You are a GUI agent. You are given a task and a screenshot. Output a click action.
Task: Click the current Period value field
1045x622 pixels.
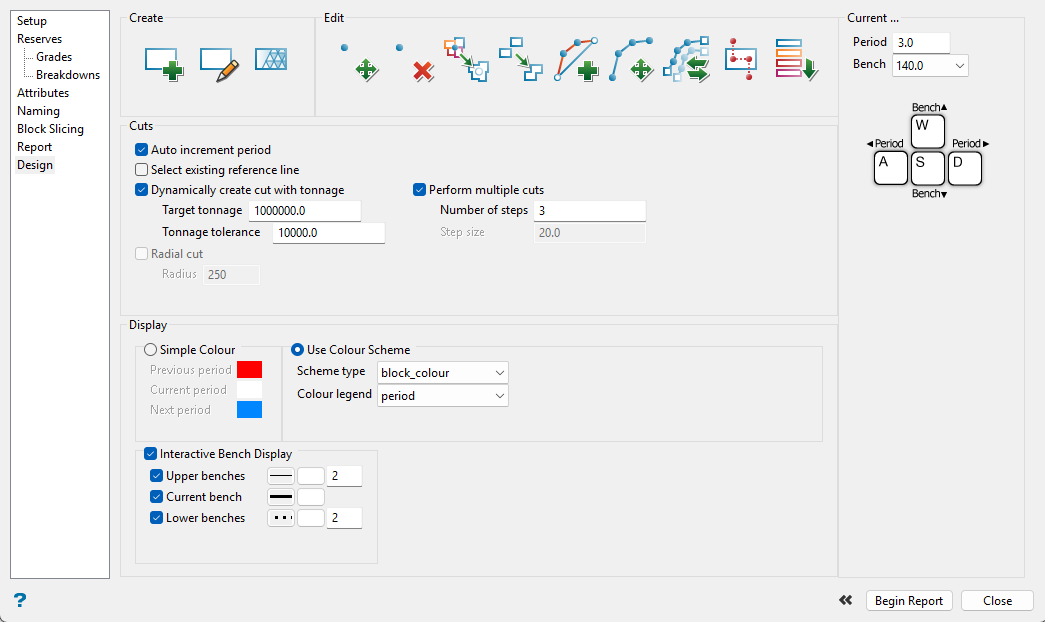pyautogui.click(x=921, y=43)
